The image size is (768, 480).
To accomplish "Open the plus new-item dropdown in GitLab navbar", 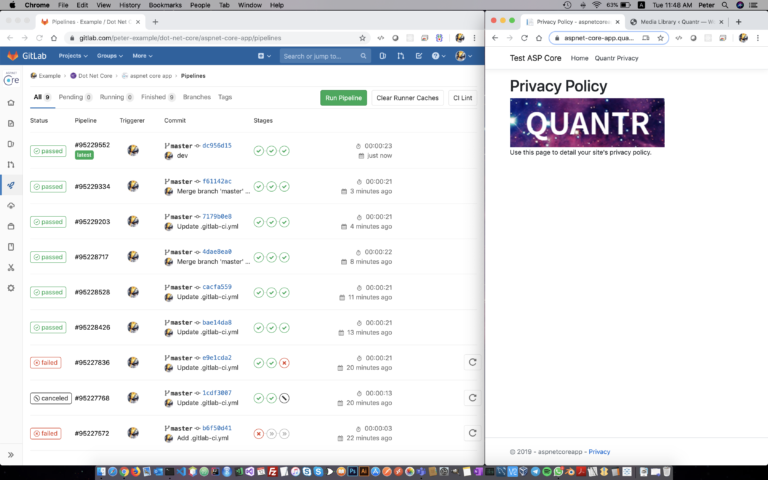I will click(264, 56).
